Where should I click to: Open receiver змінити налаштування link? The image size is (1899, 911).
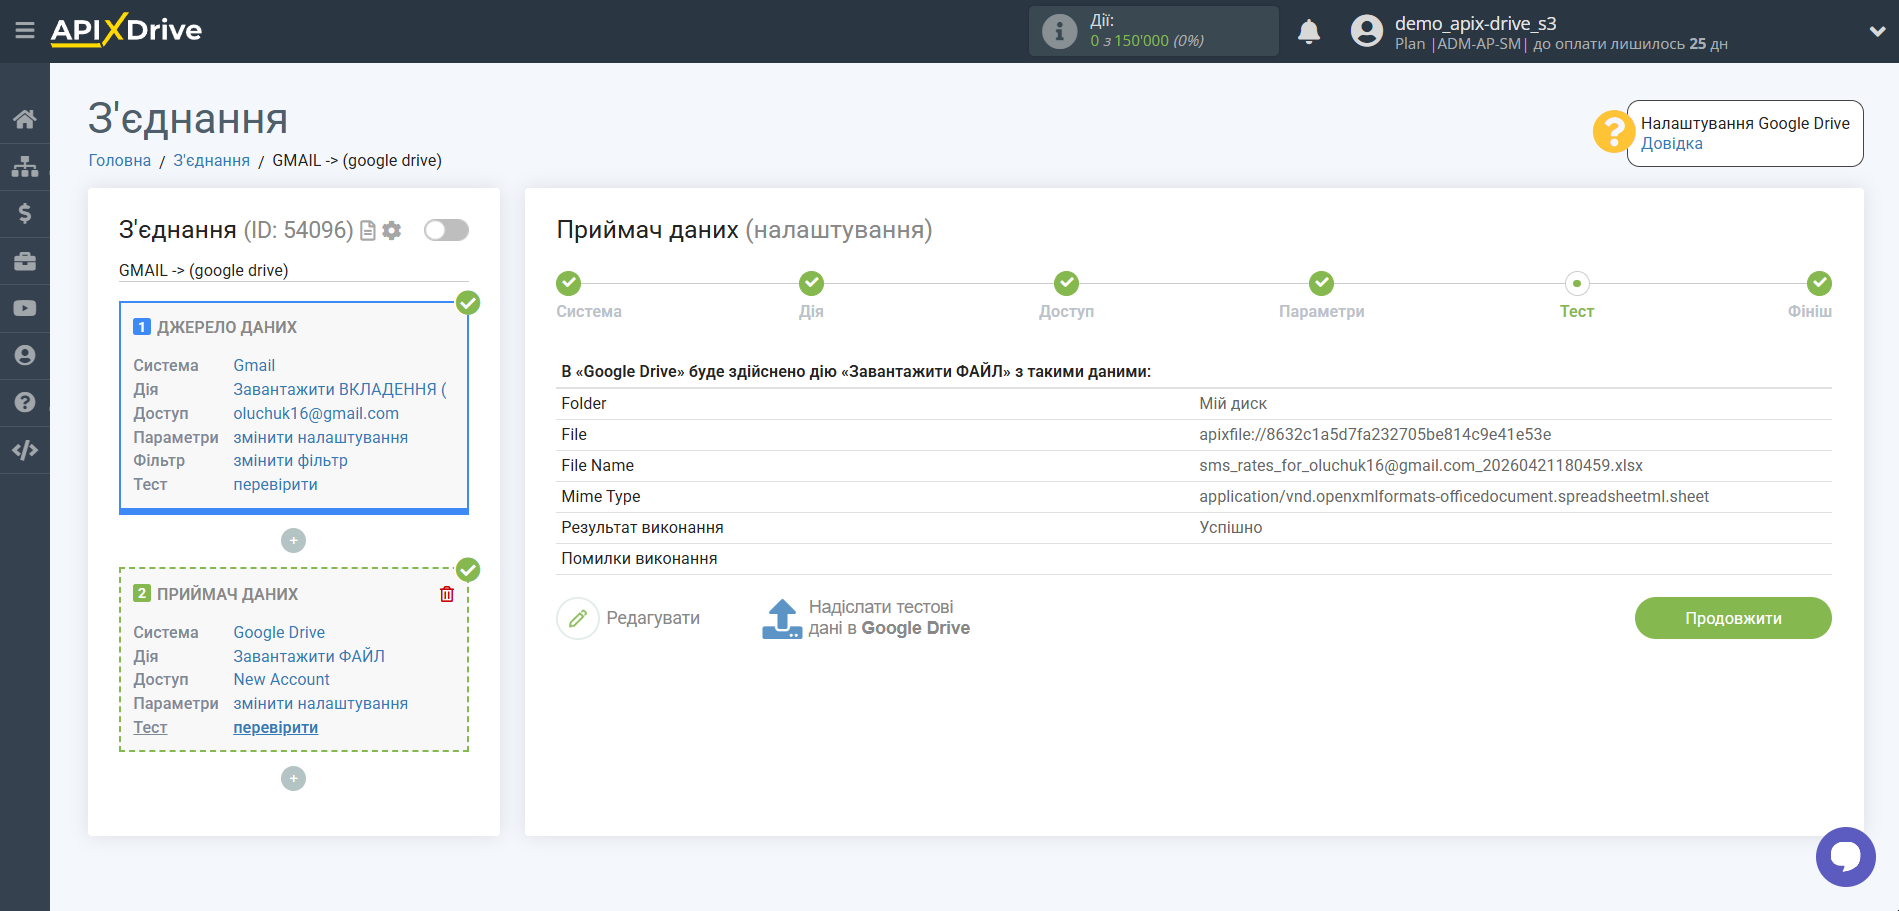pos(320,704)
